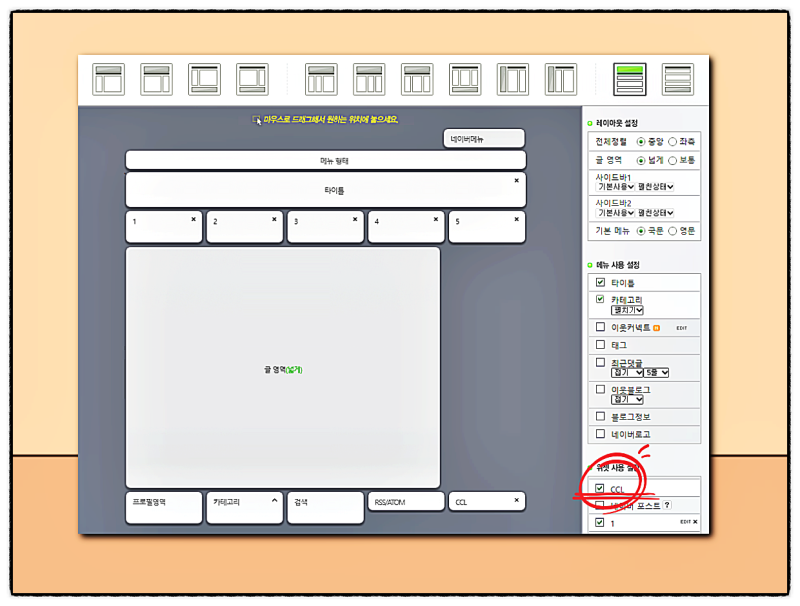800x606 pixels.
Task: Select the 메뉴 형태 bar
Action: click(x=326, y=161)
